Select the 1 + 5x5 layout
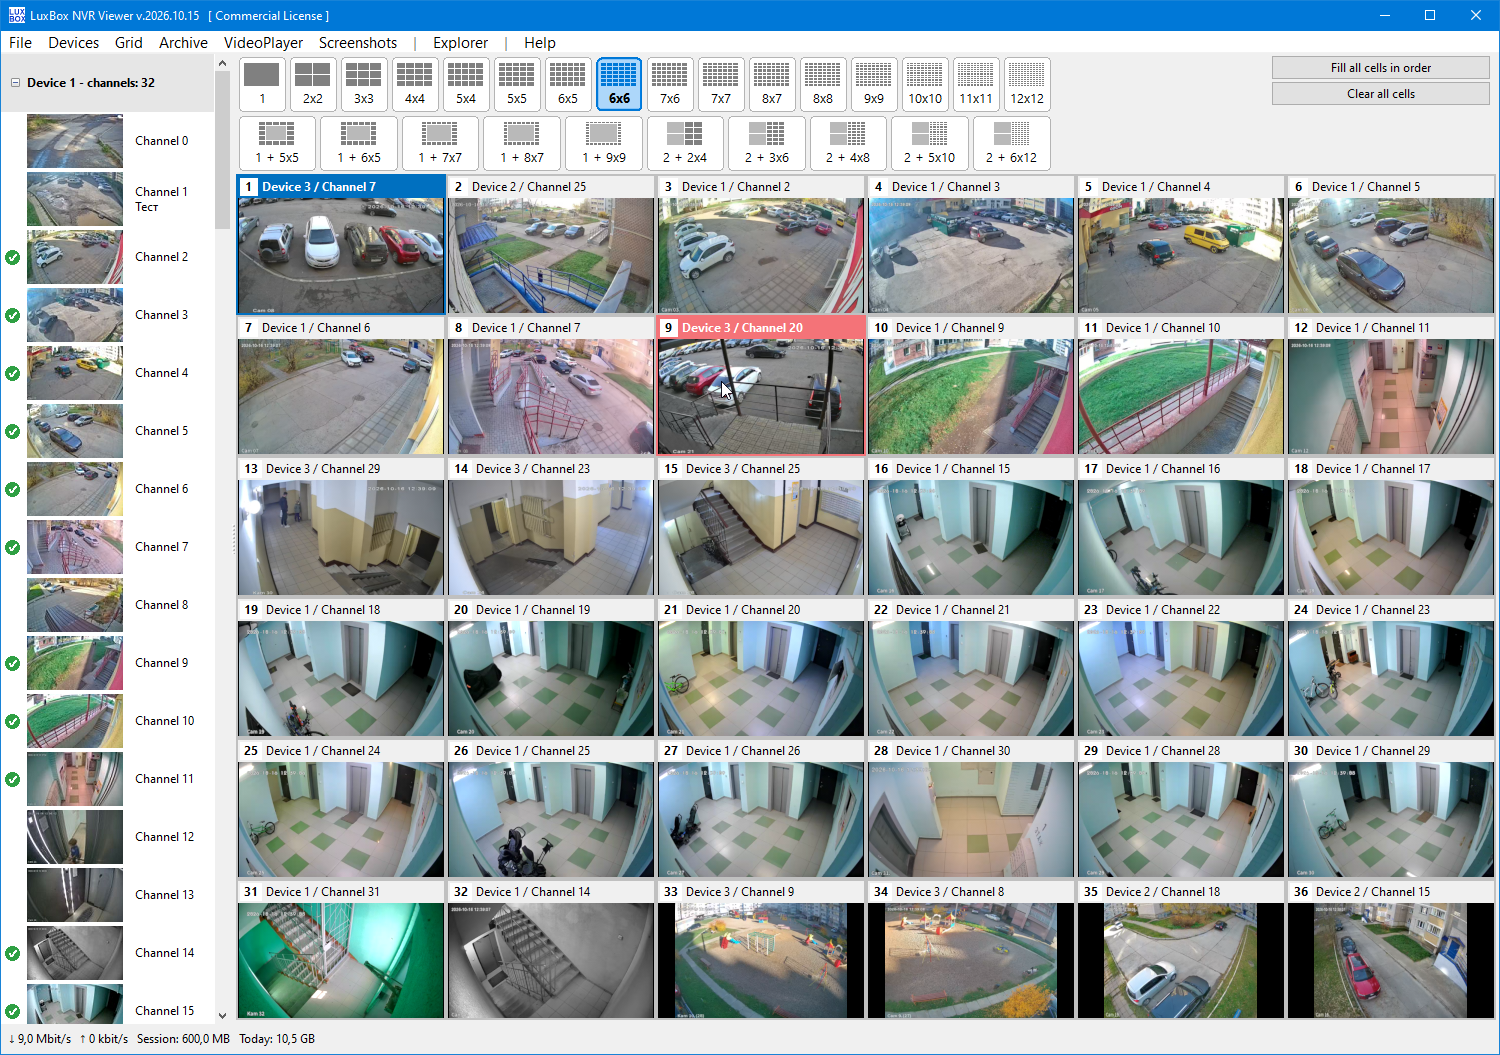Viewport: 1500px width, 1055px height. [277, 143]
